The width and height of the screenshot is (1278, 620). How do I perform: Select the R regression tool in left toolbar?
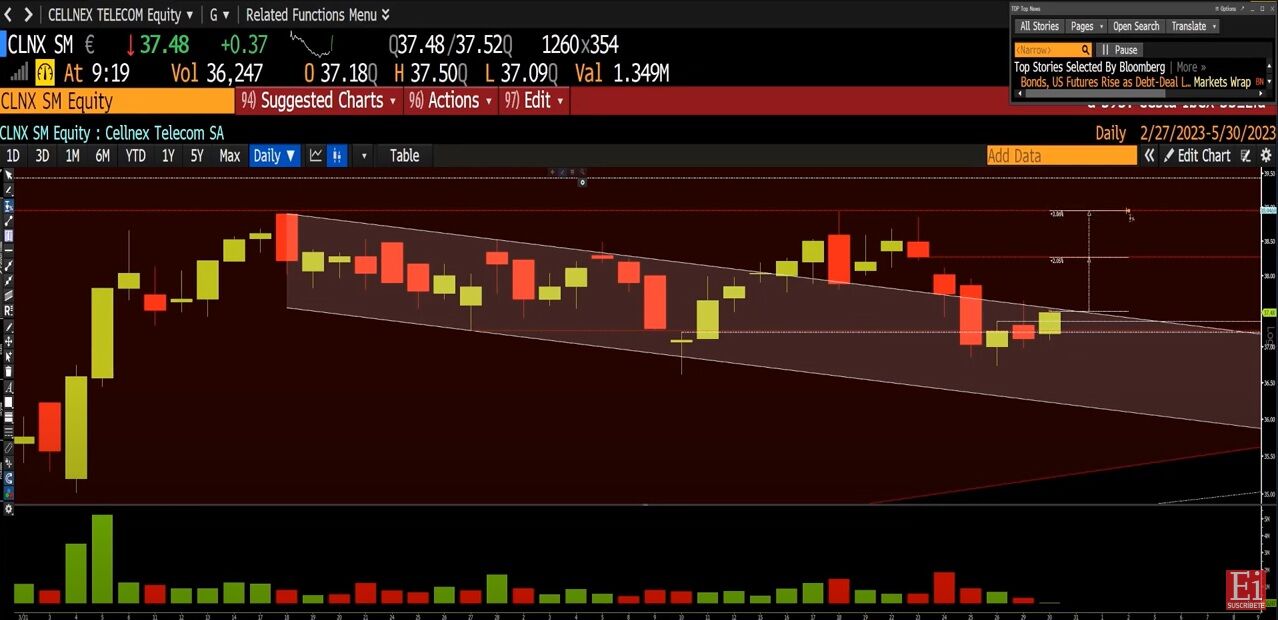[9, 311]
